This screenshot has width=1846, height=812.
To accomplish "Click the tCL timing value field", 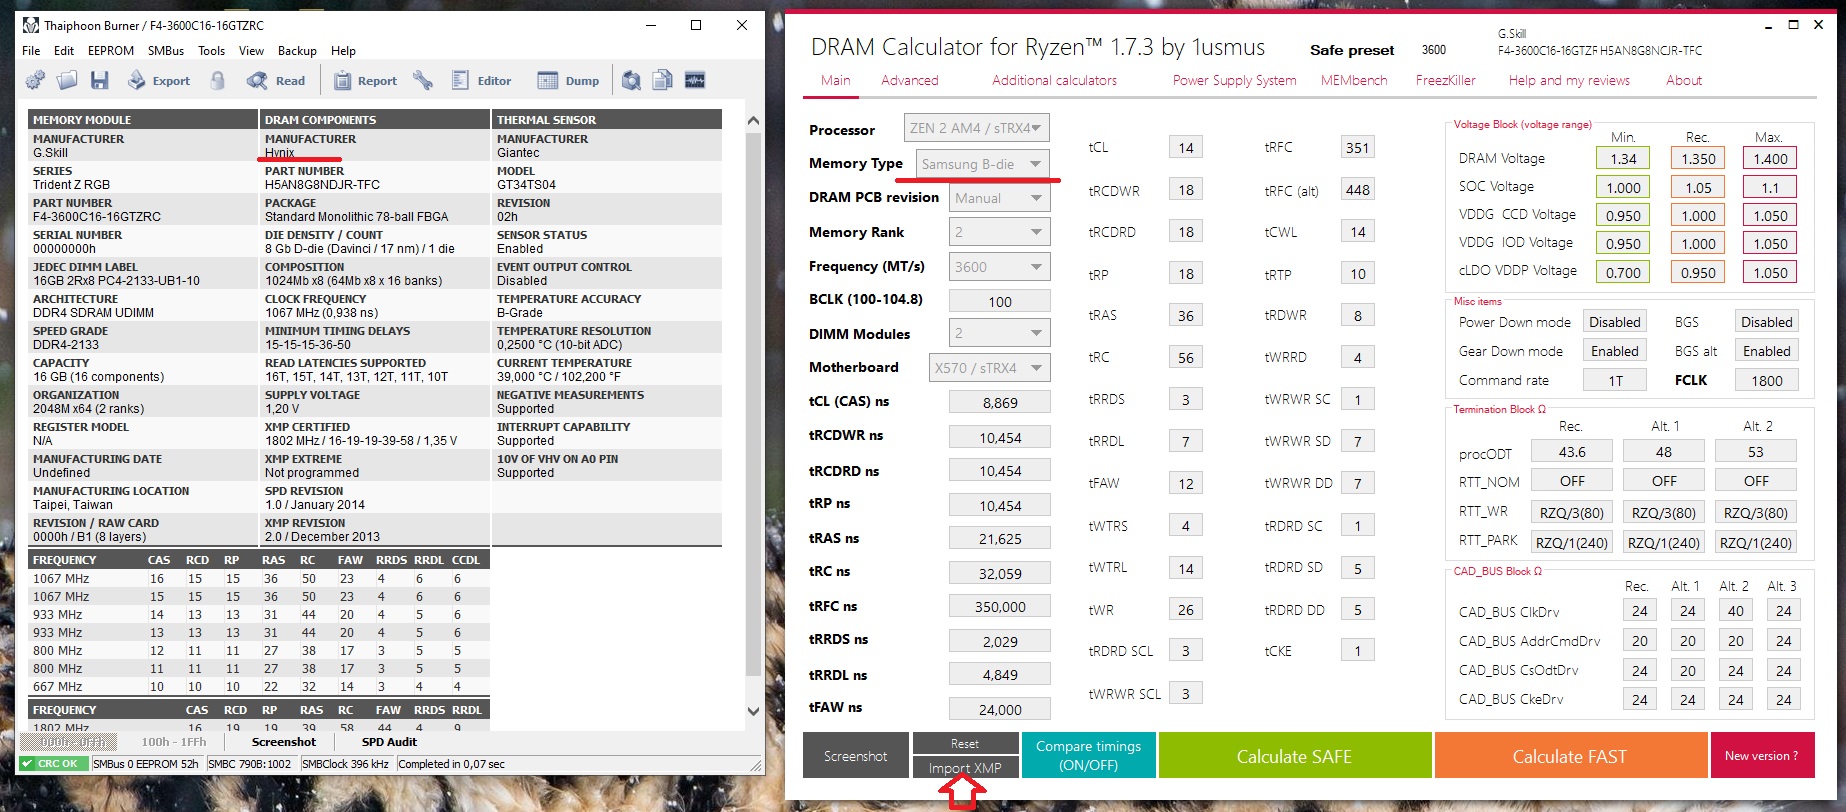I will tap(1185, 148).
